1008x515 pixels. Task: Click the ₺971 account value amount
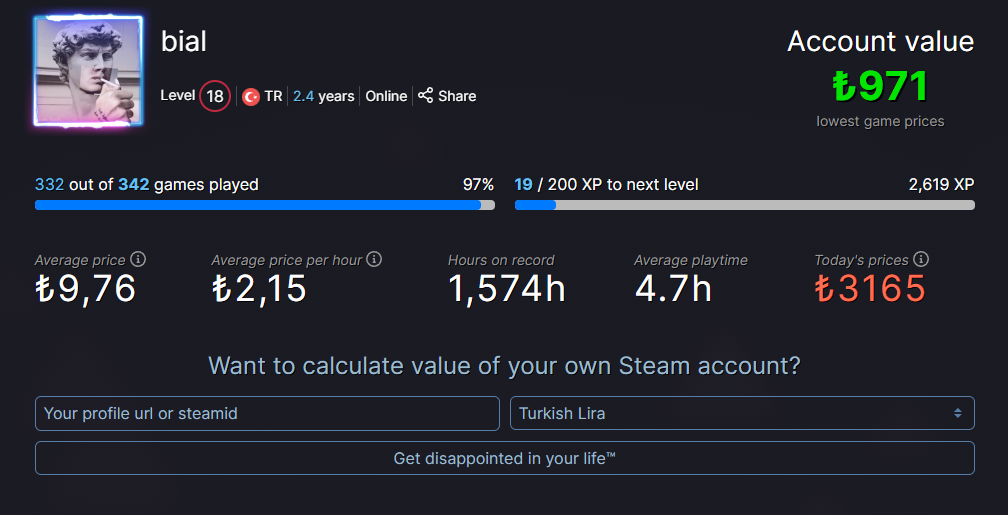tap(880, 87)
